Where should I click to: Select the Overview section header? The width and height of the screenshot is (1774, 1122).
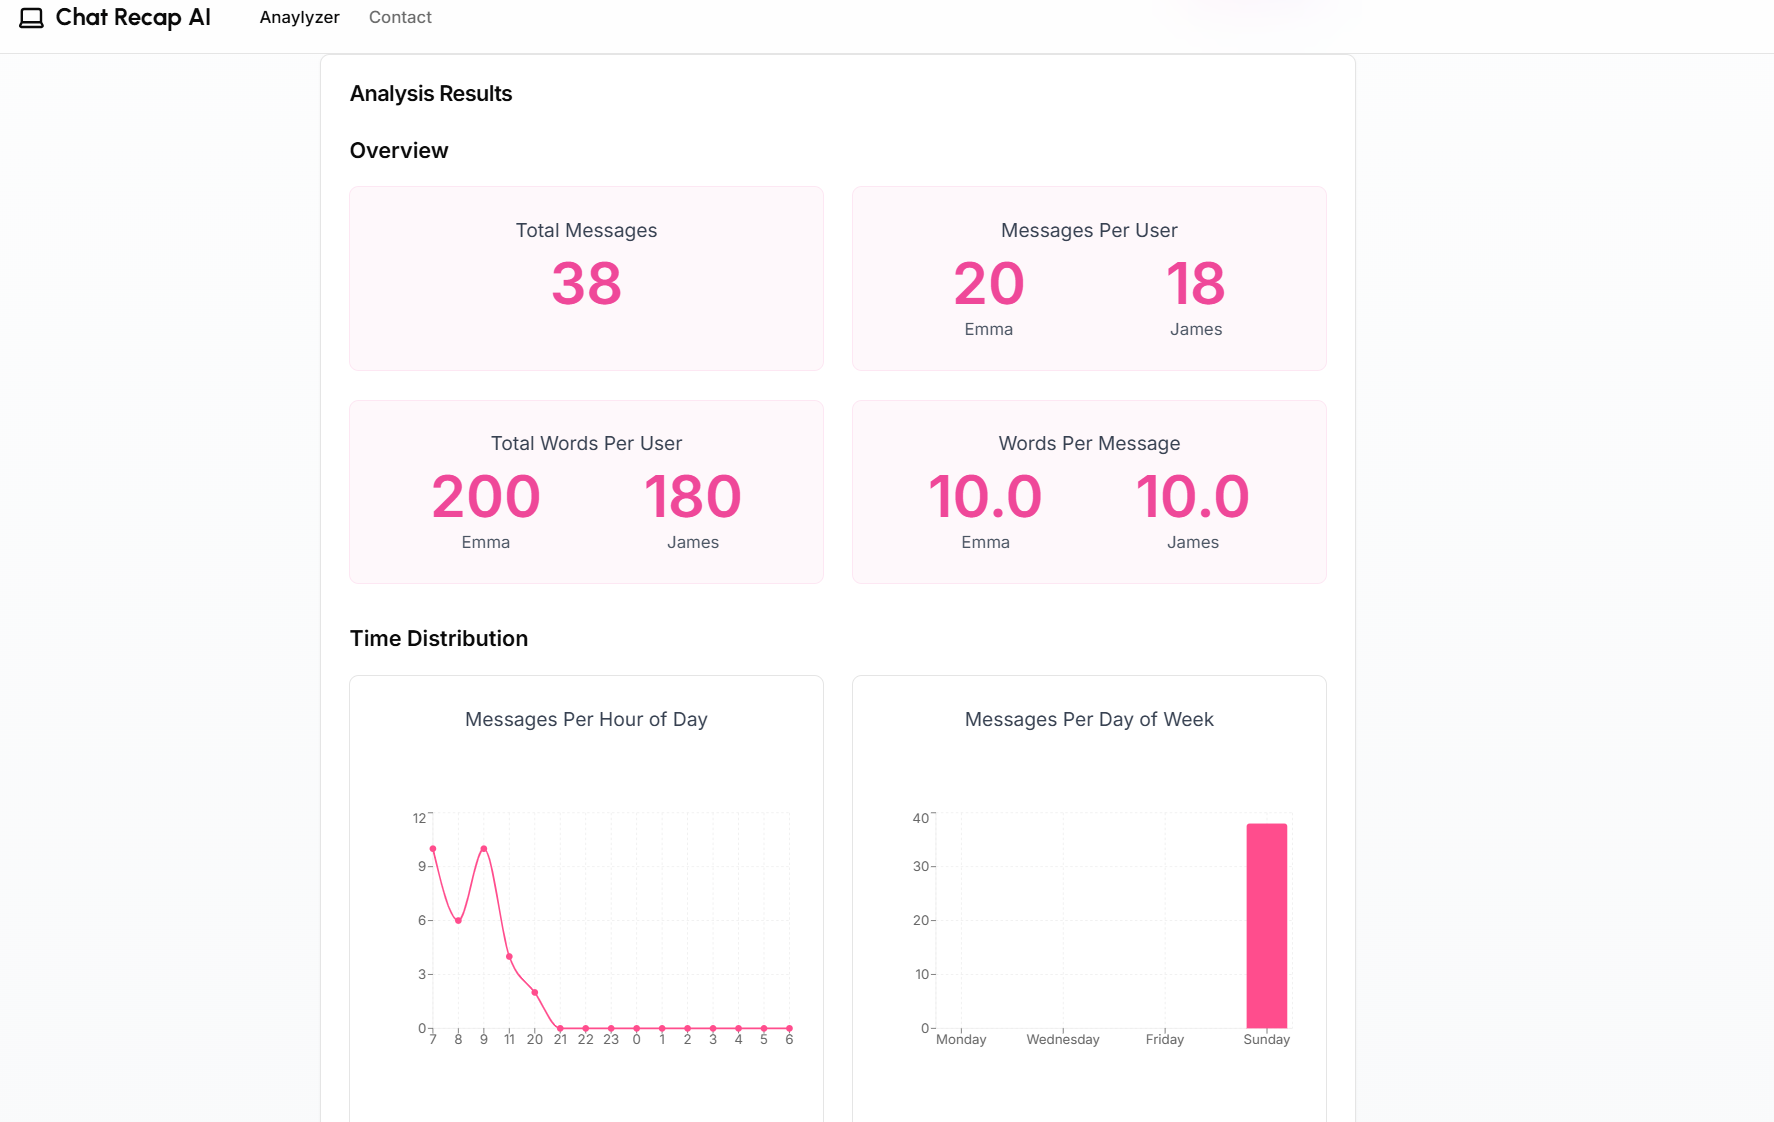click(x=398, y=150)
